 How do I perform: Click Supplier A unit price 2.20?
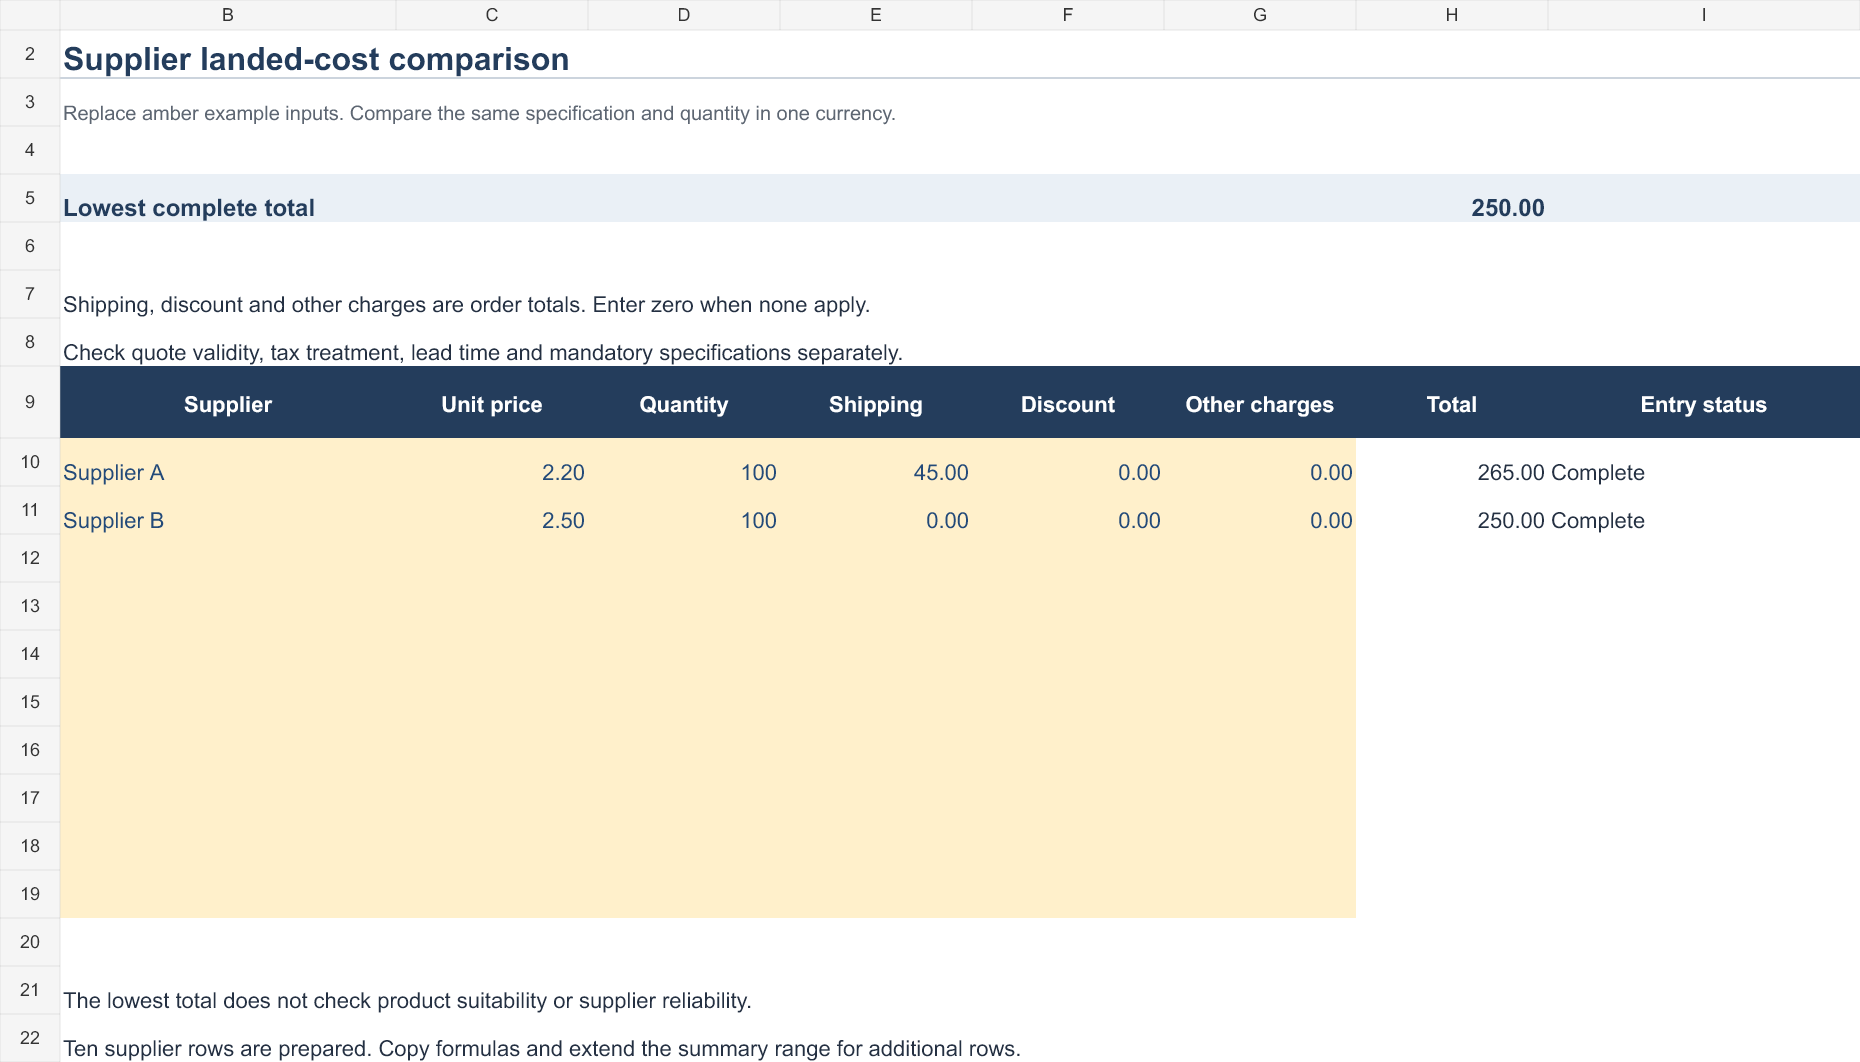tap(492, 462)
